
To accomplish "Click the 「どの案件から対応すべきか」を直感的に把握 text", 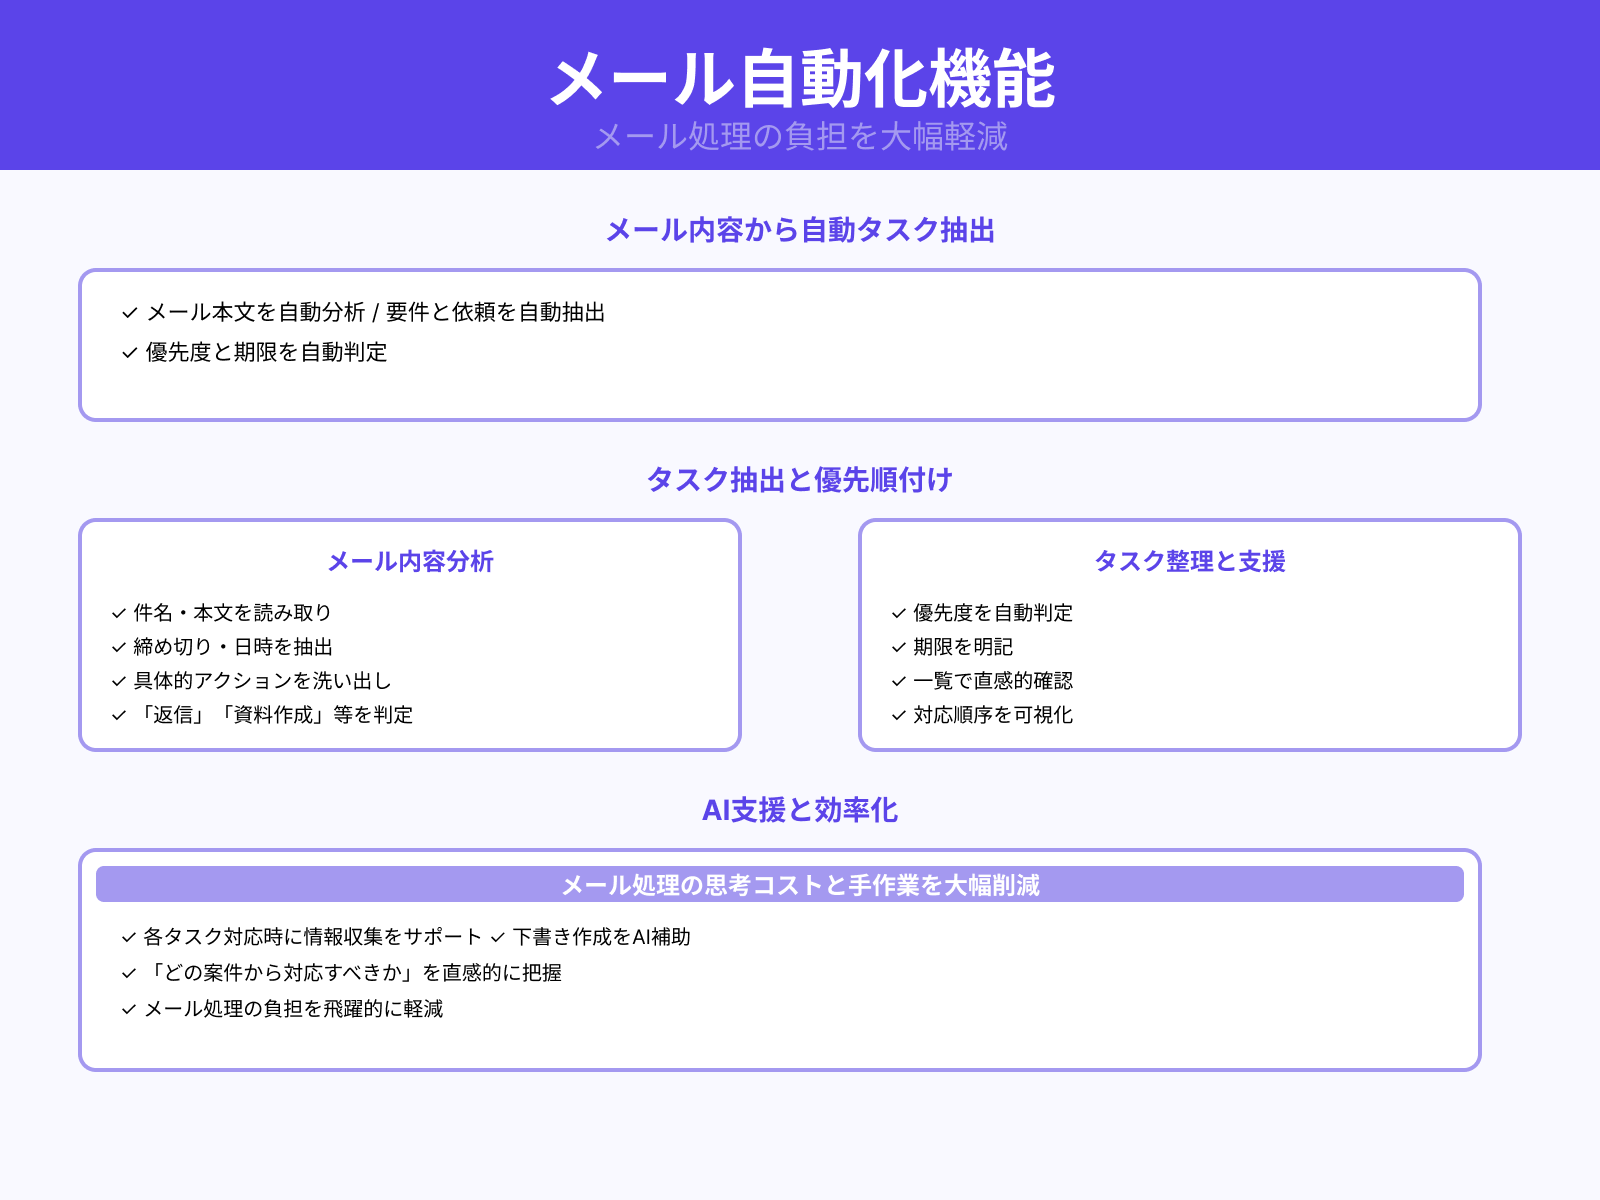I will 355,974.
